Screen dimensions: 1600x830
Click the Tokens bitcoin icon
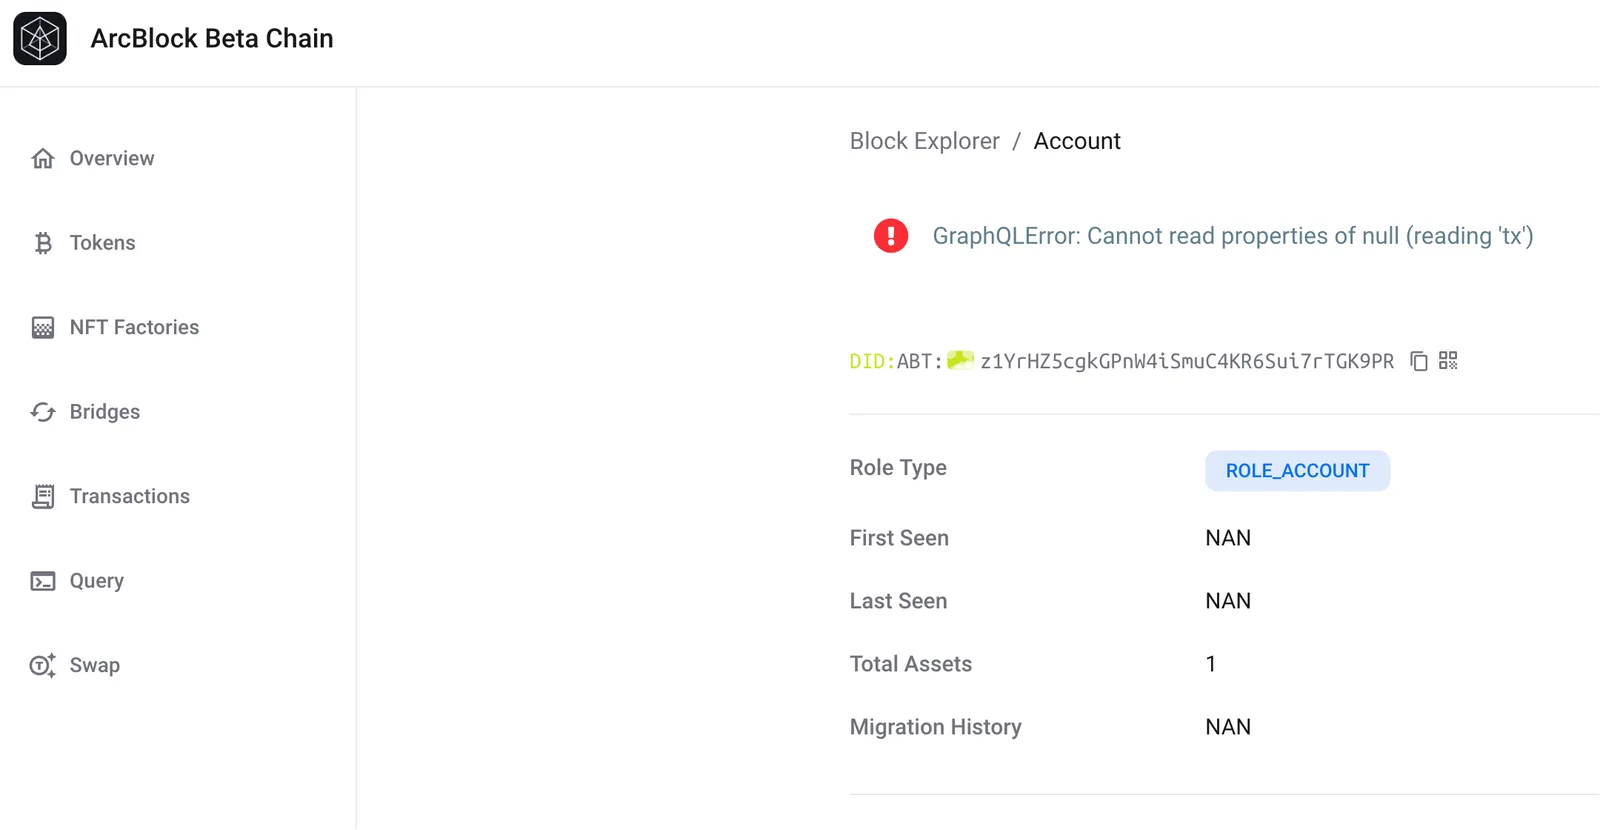(43, 243)
